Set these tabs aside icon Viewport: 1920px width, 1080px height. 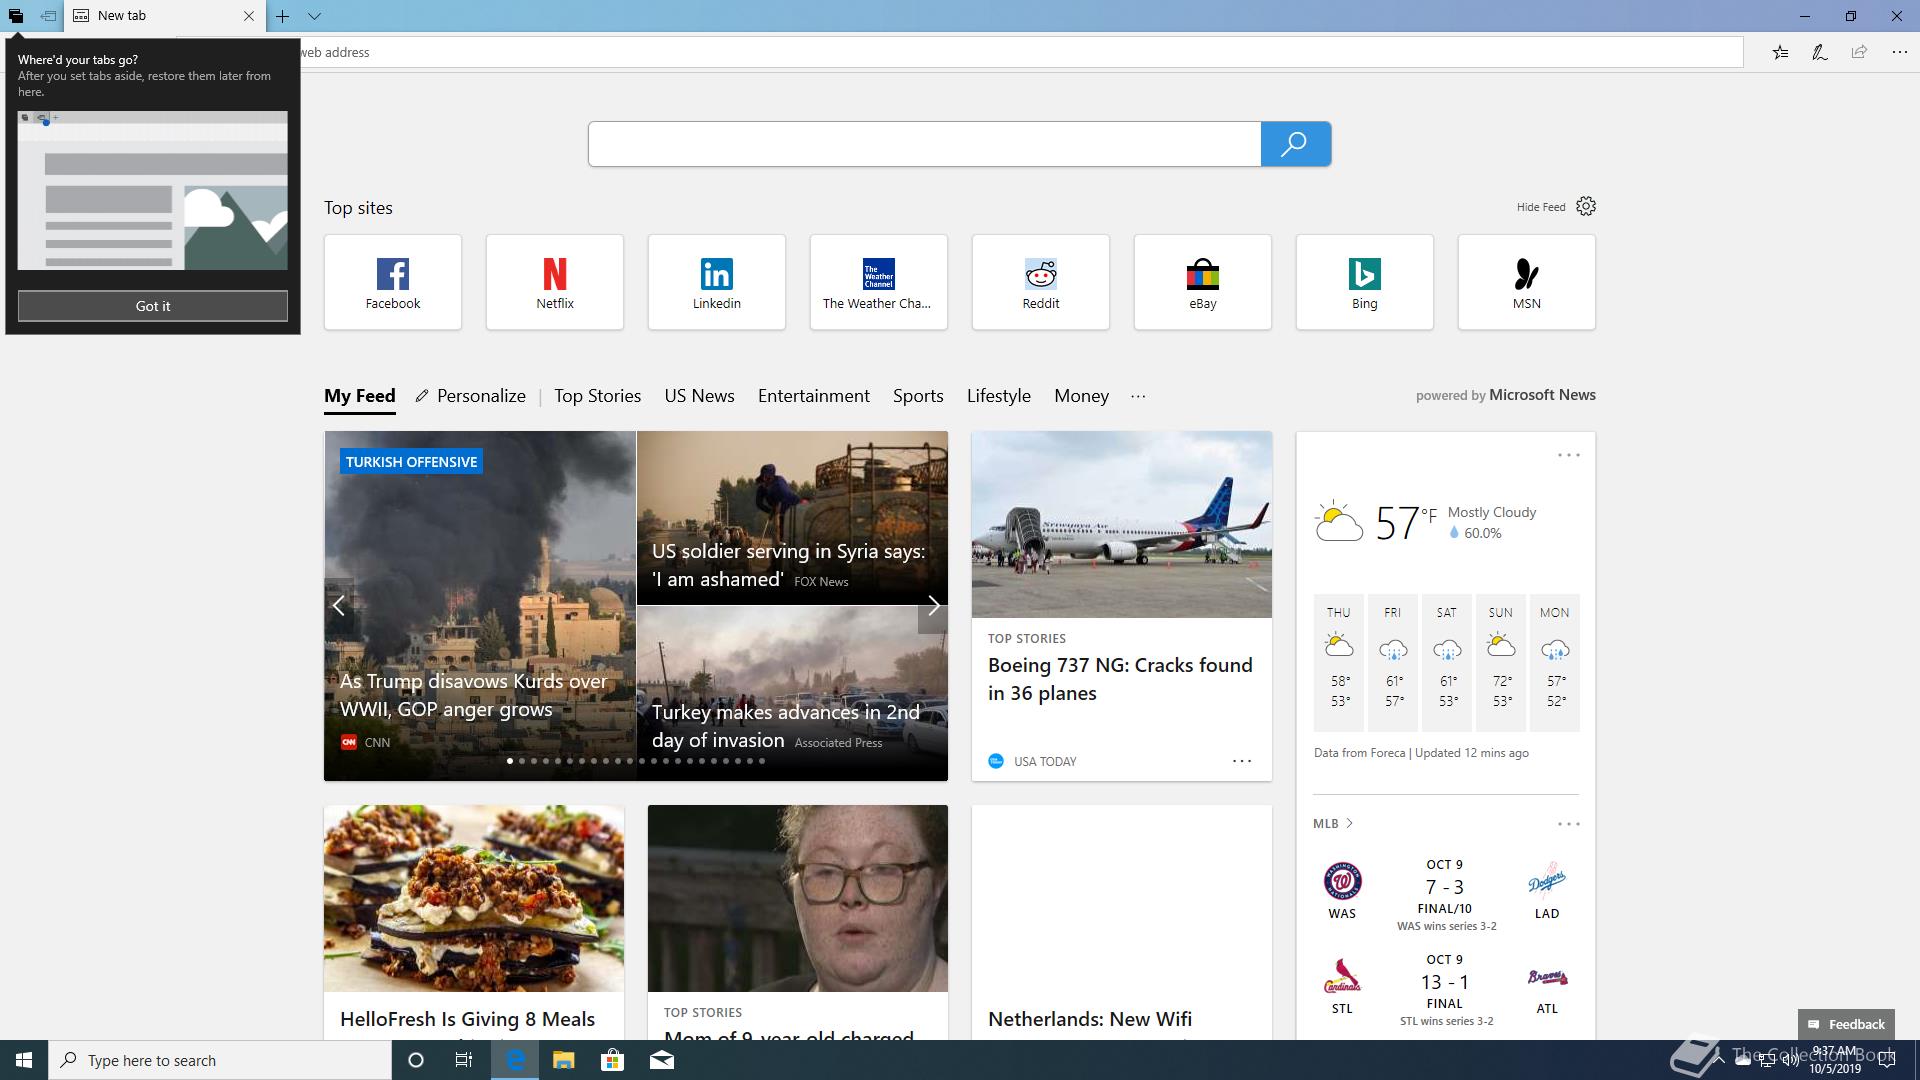tap(48, 16)
